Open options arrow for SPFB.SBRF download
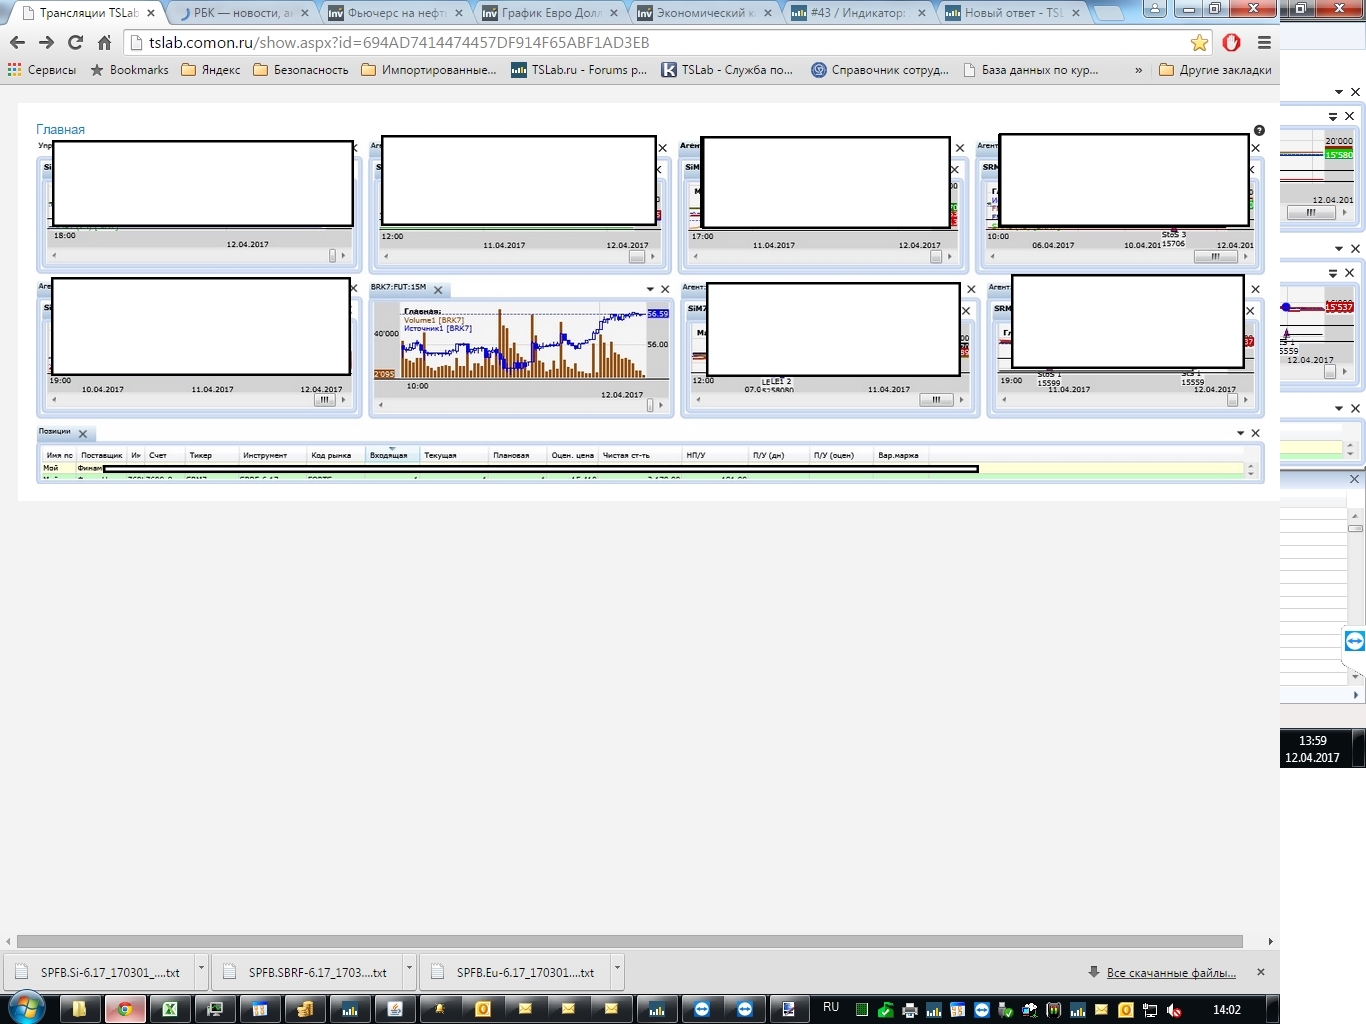 click(x=409, y=970)
